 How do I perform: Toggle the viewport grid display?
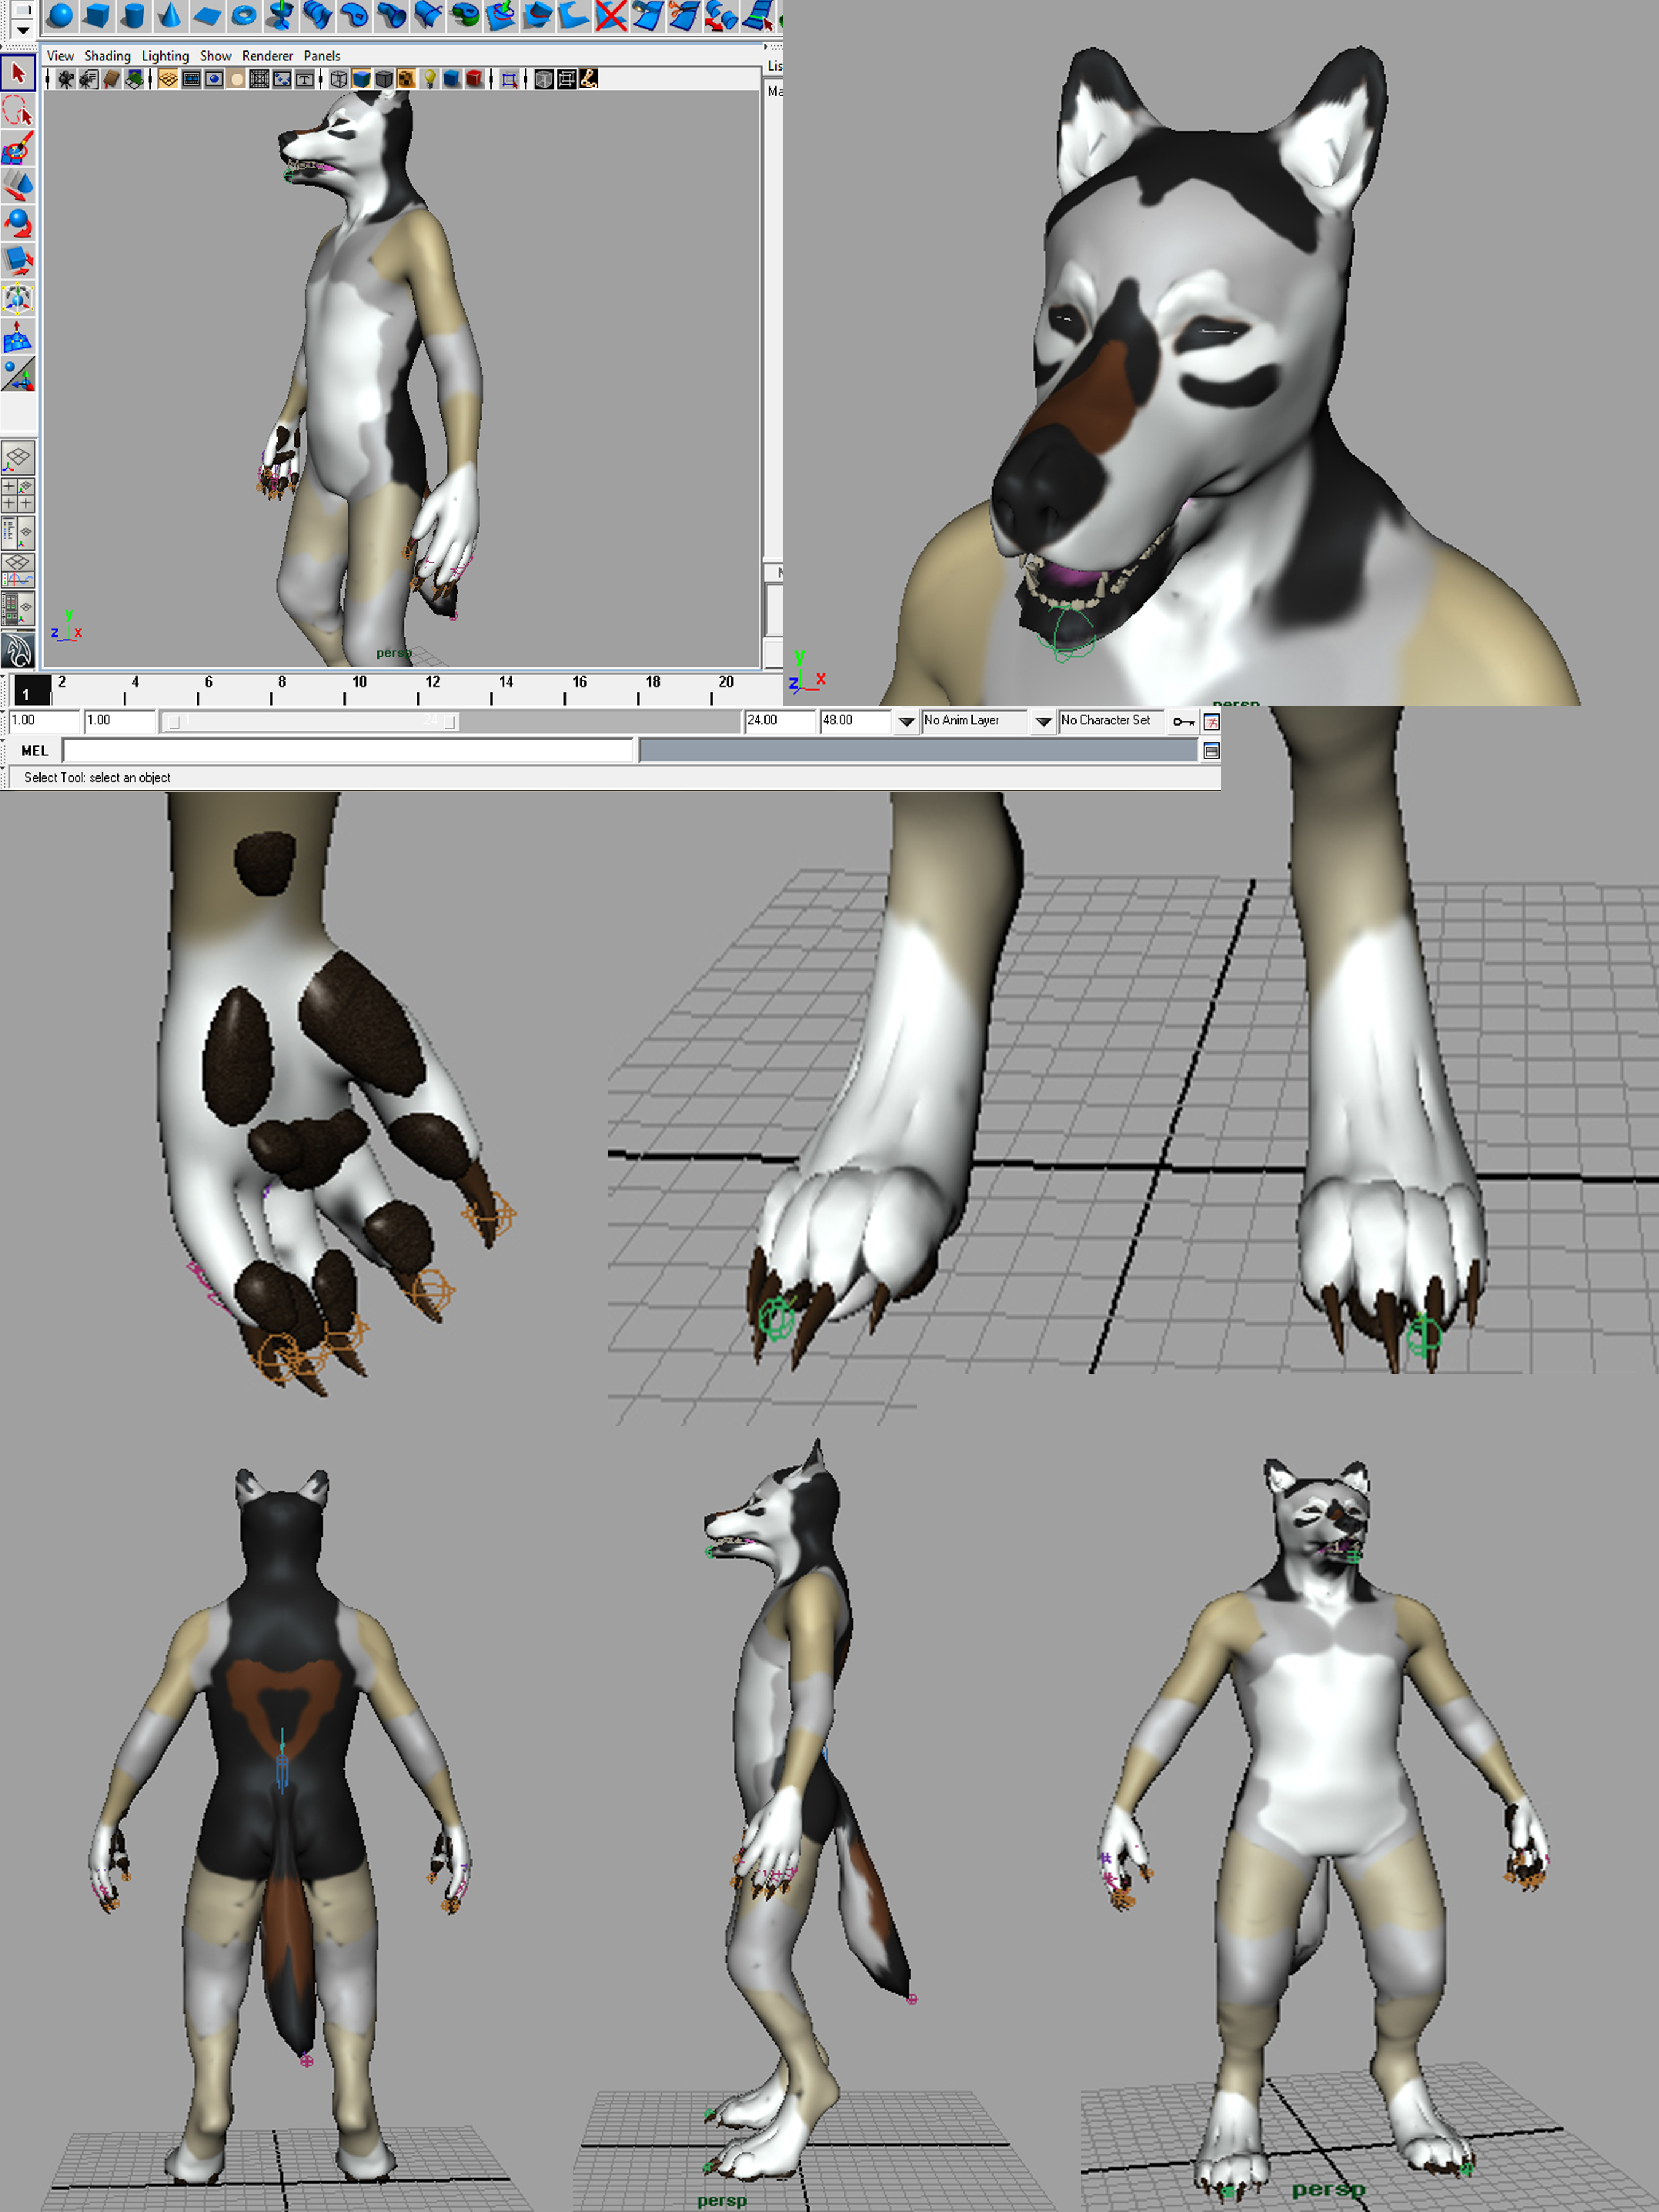tap(168, 79)
